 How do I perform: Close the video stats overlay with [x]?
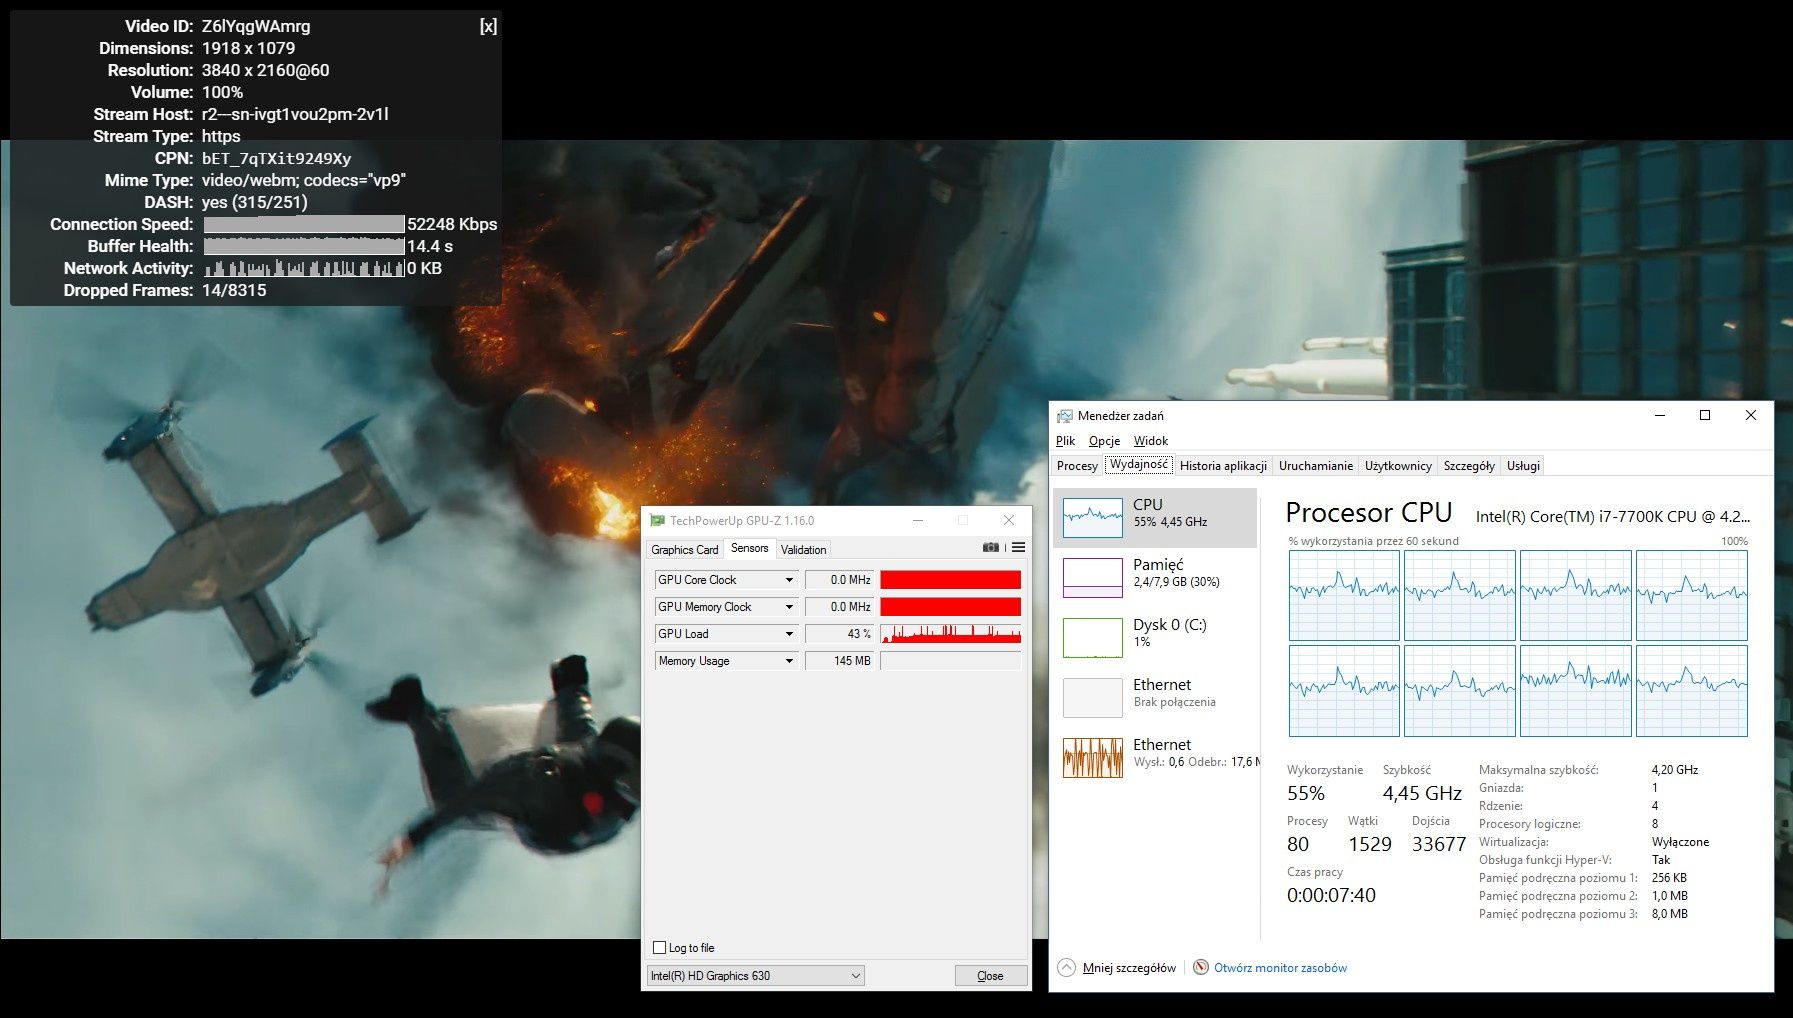pos(488,27)
